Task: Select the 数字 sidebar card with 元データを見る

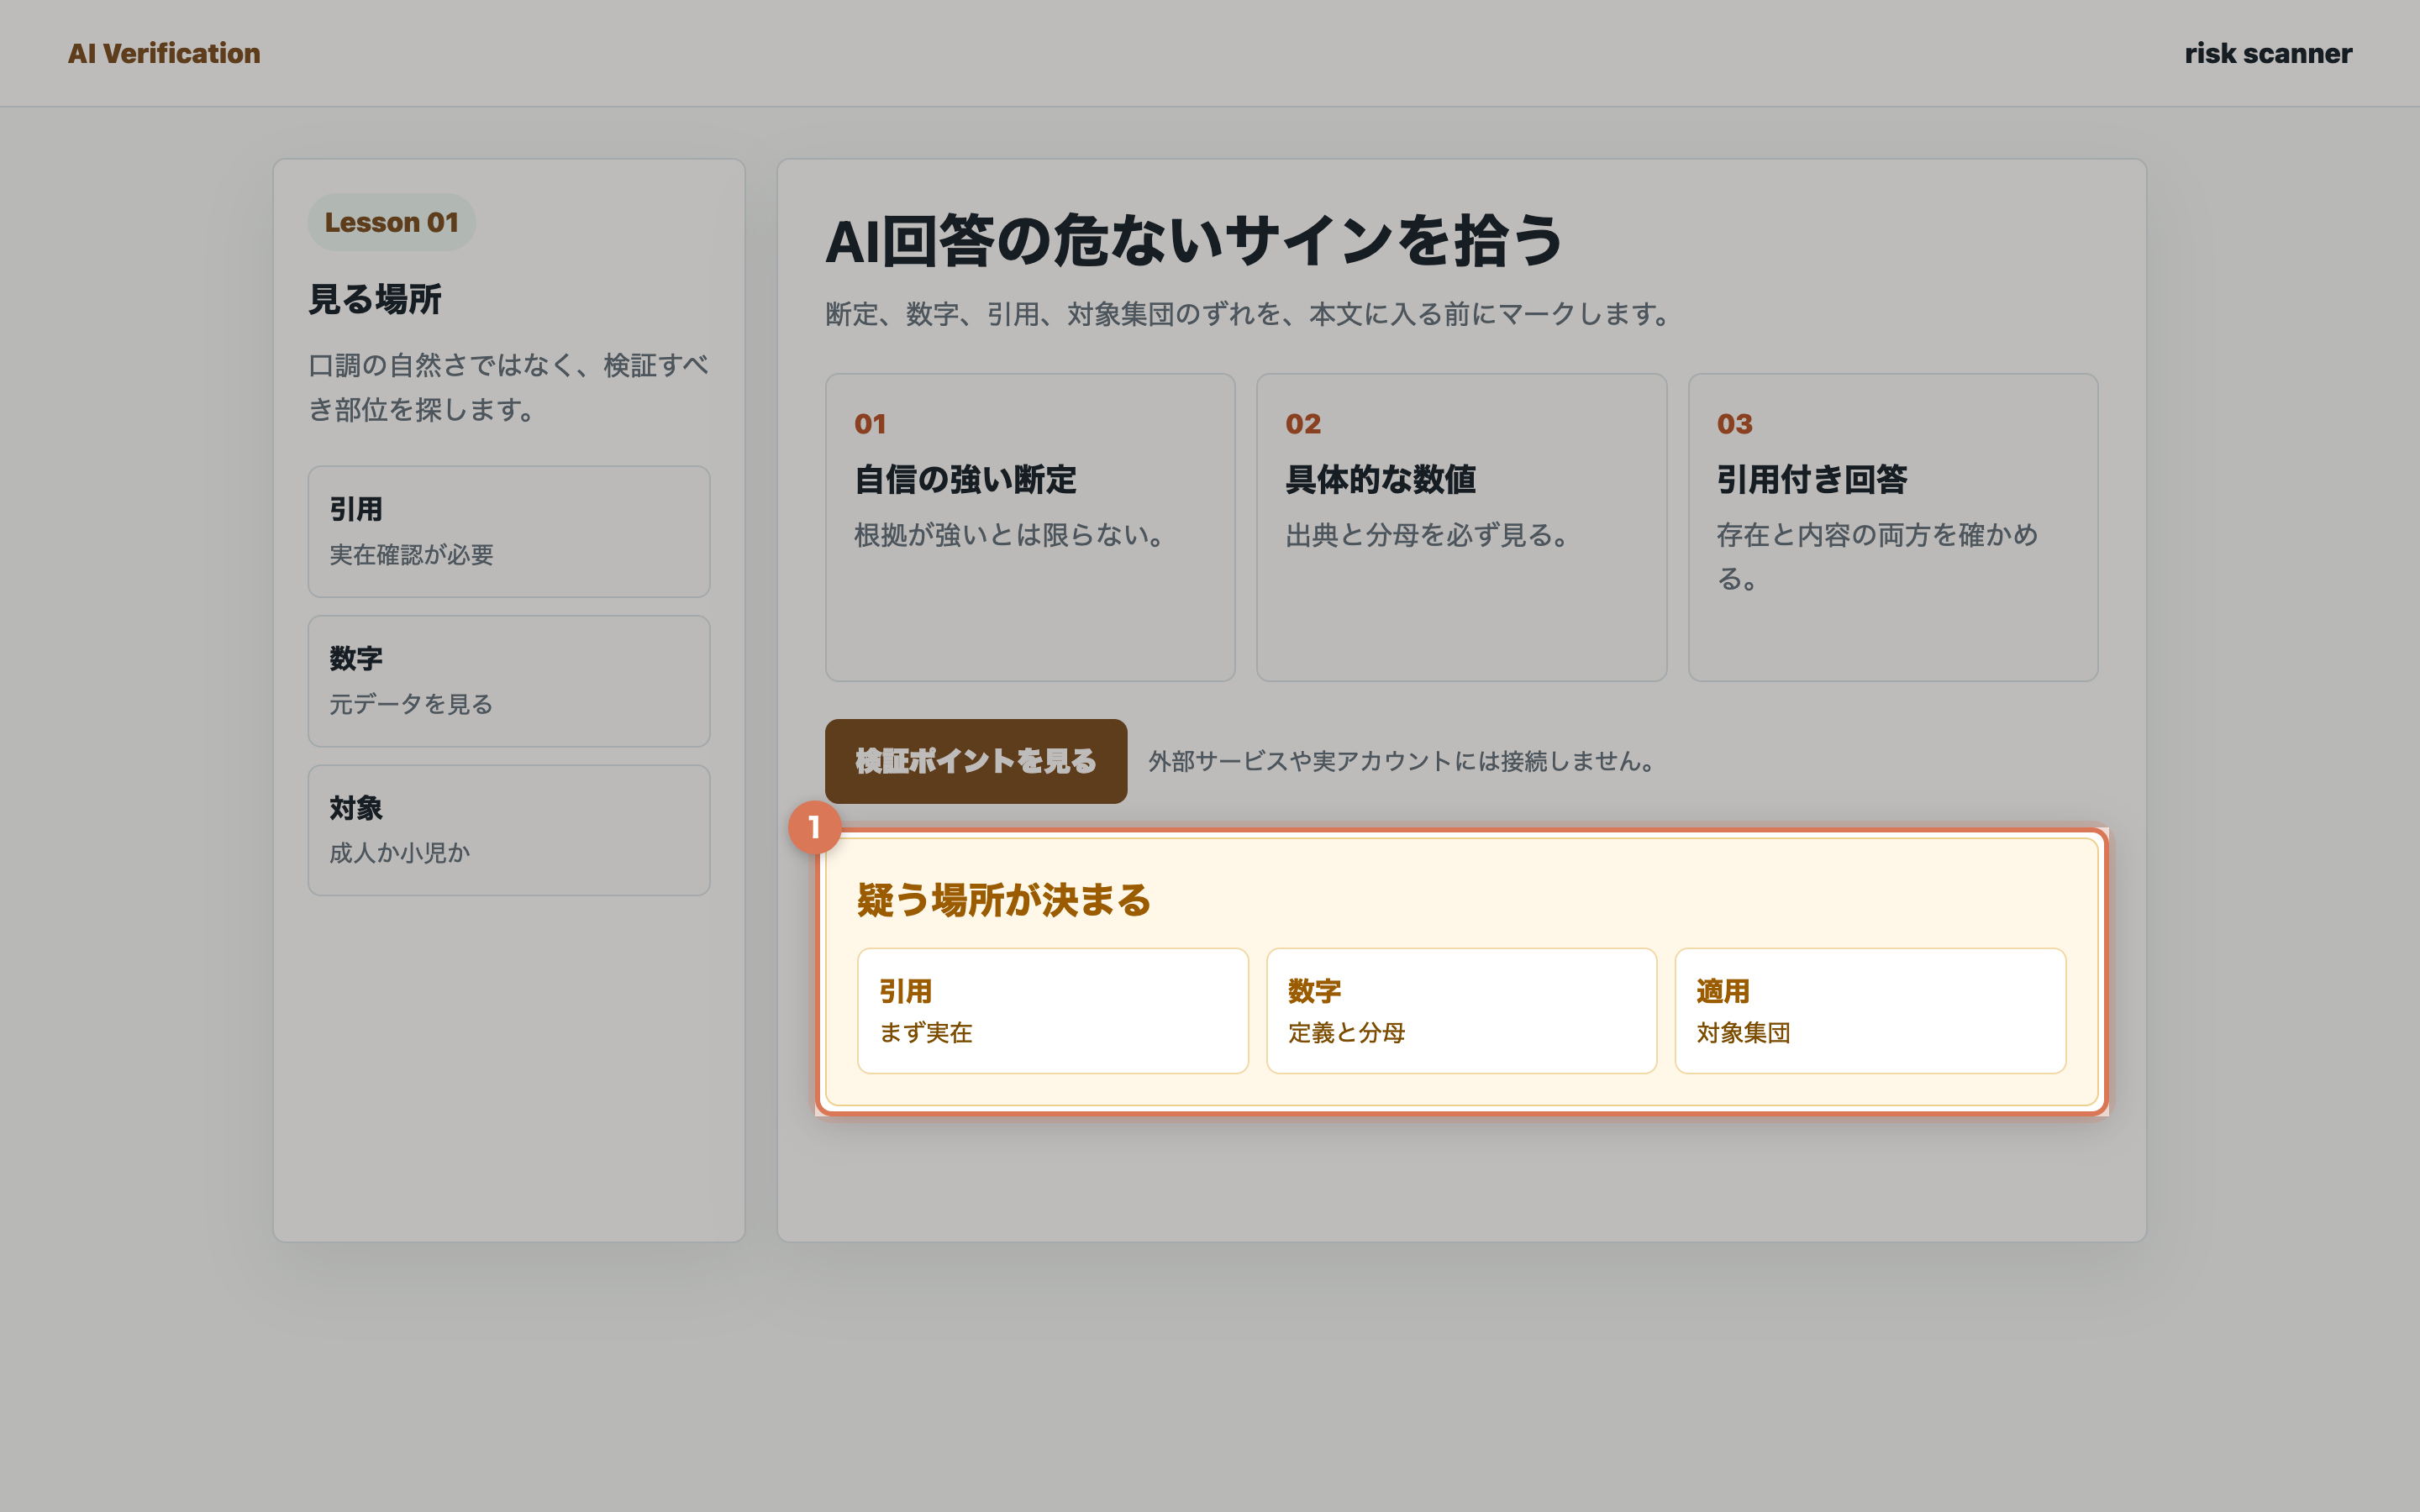Action: pyautogui.click(x=509, y=681)
